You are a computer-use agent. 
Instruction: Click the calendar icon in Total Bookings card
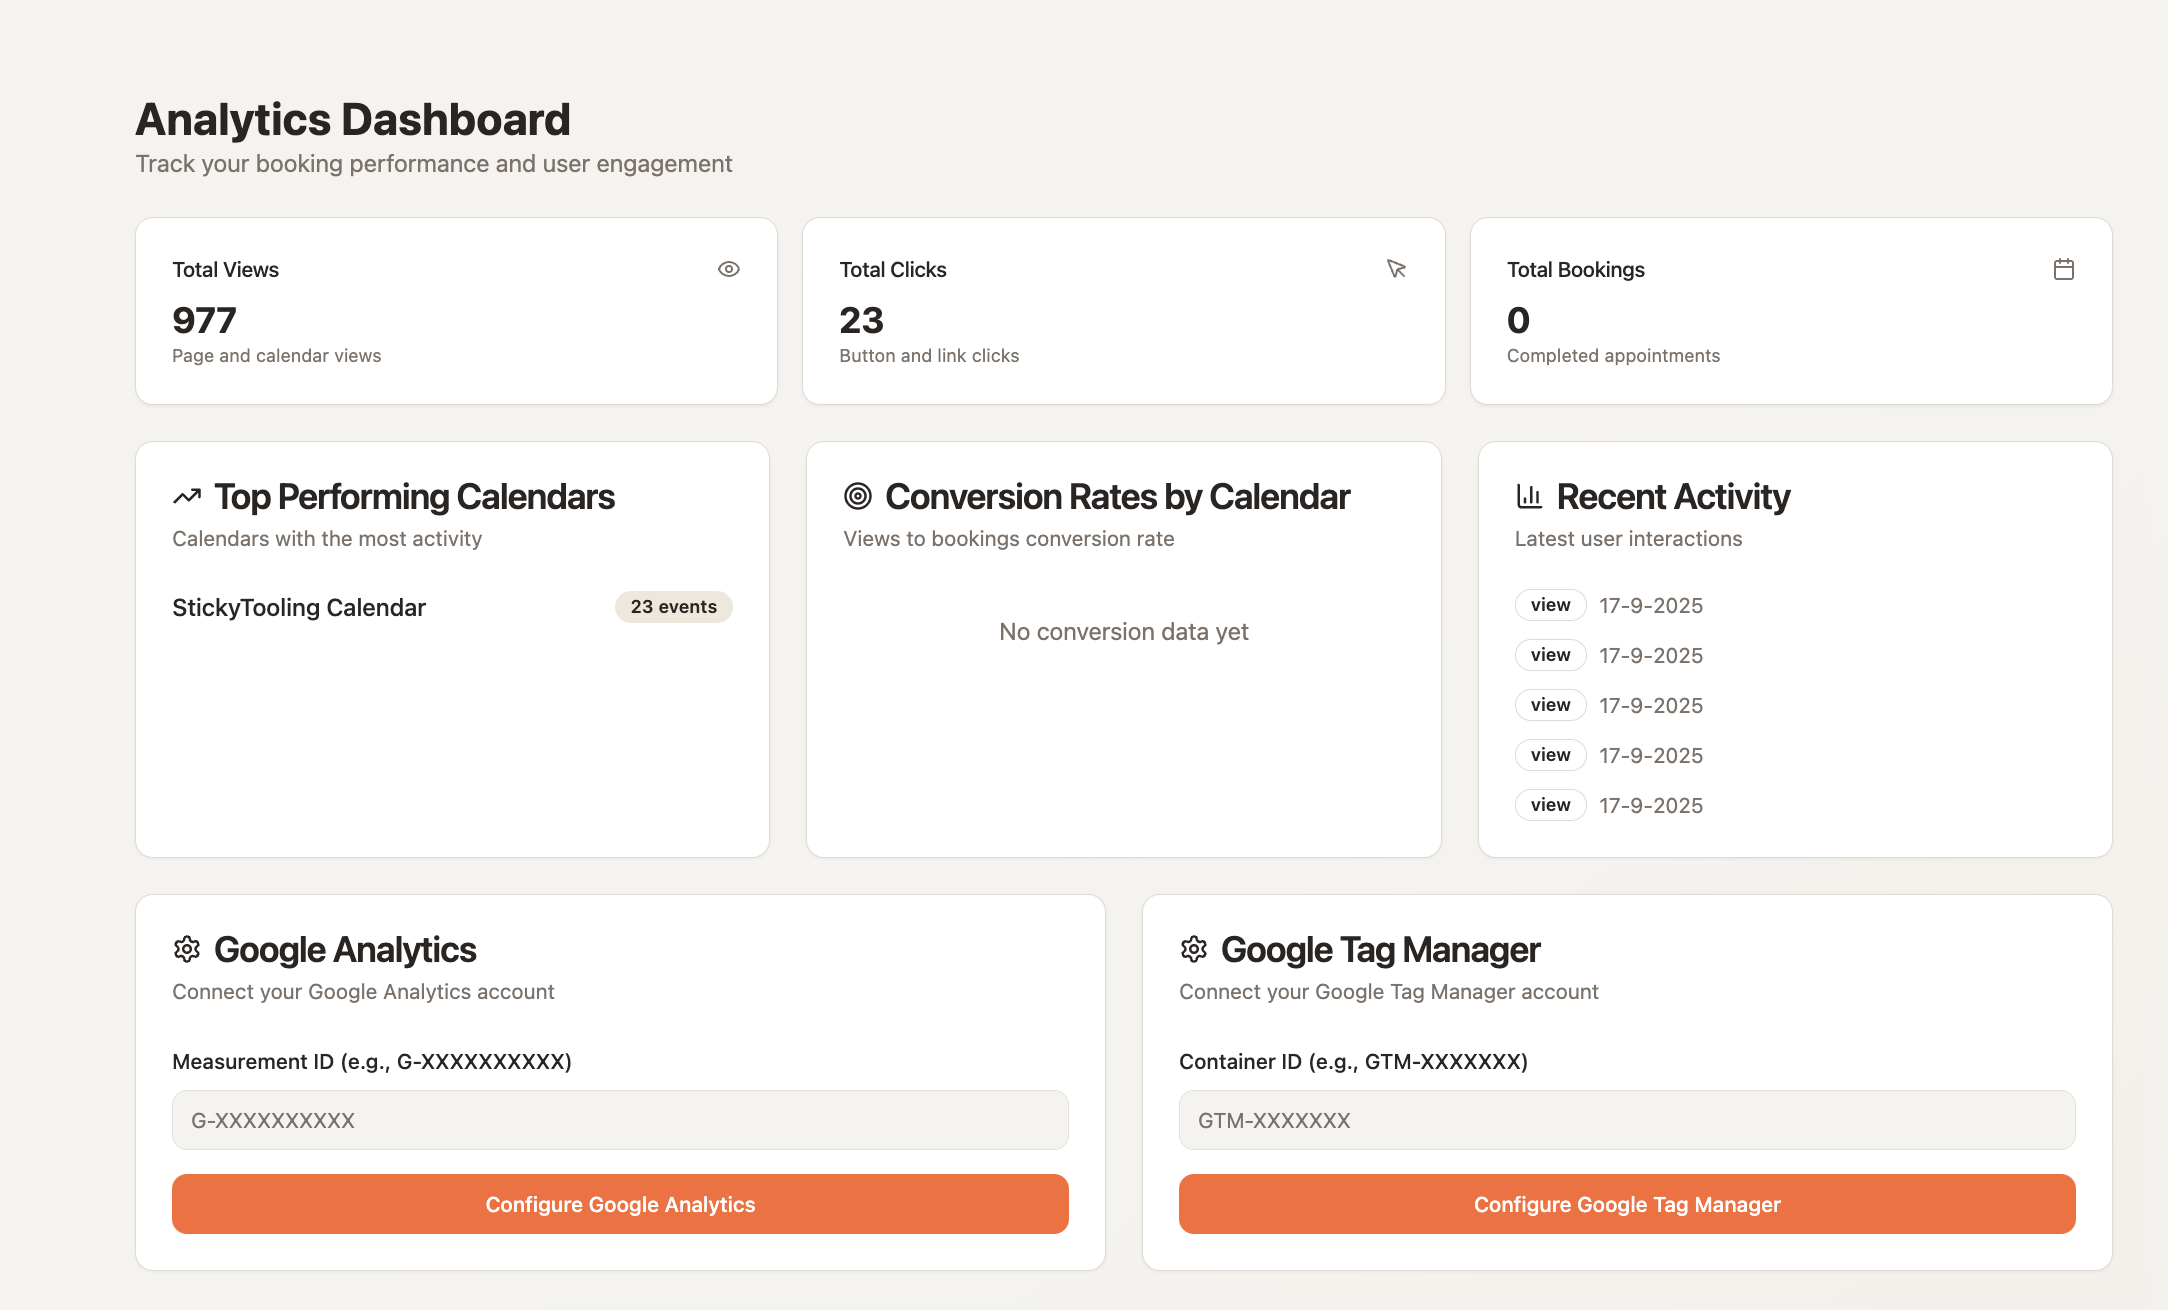2063,269
